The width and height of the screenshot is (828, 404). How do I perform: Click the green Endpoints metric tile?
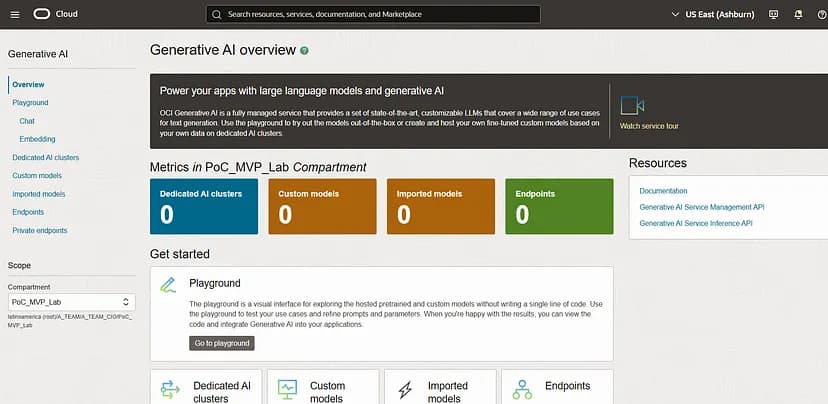pyautogui.click(x=559, y=206)
